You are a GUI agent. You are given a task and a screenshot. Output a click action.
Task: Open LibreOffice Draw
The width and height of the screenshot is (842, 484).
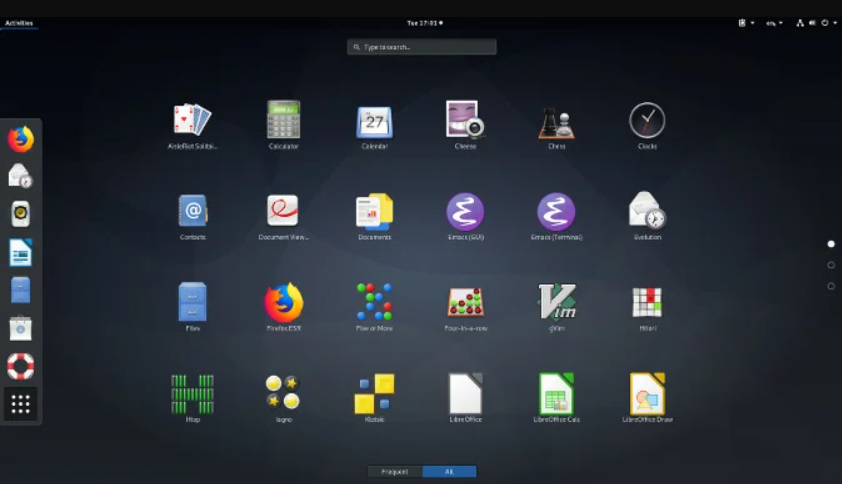click(x=647, y=399)
